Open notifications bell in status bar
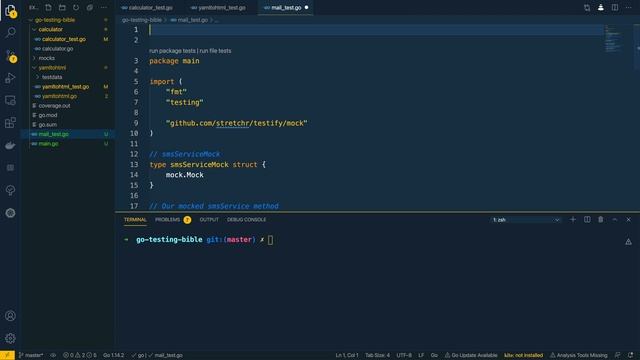The image size is (640, 360). pyautogui.click(x=631, y=355)
